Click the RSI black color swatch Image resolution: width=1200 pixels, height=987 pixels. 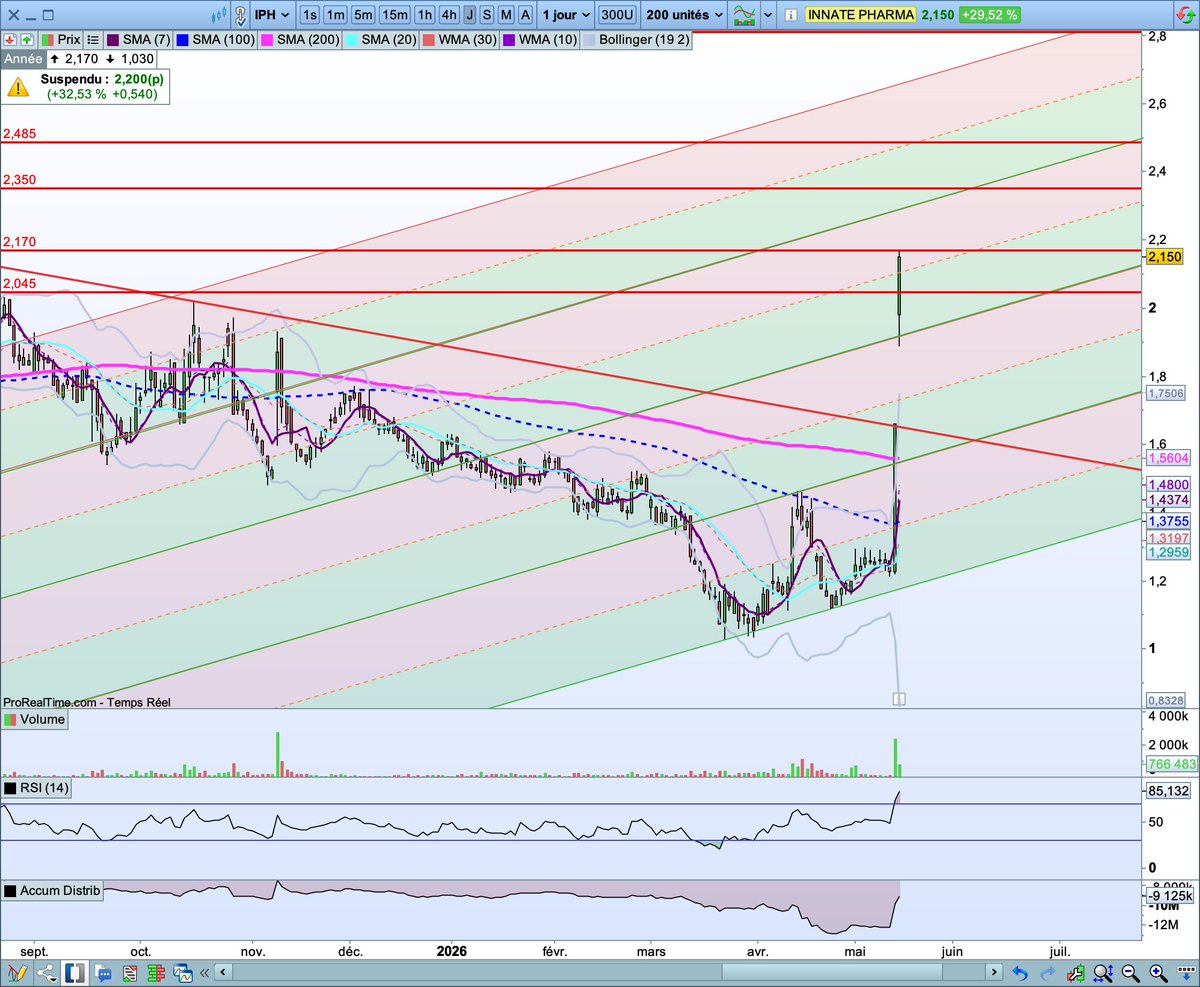(10, 789)
